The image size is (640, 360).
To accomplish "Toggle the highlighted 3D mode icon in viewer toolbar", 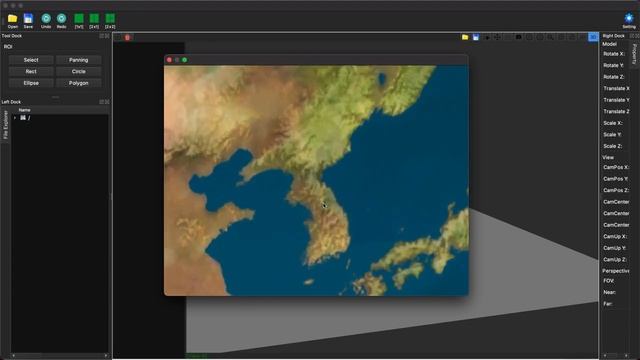I will (x=593, y=37).
